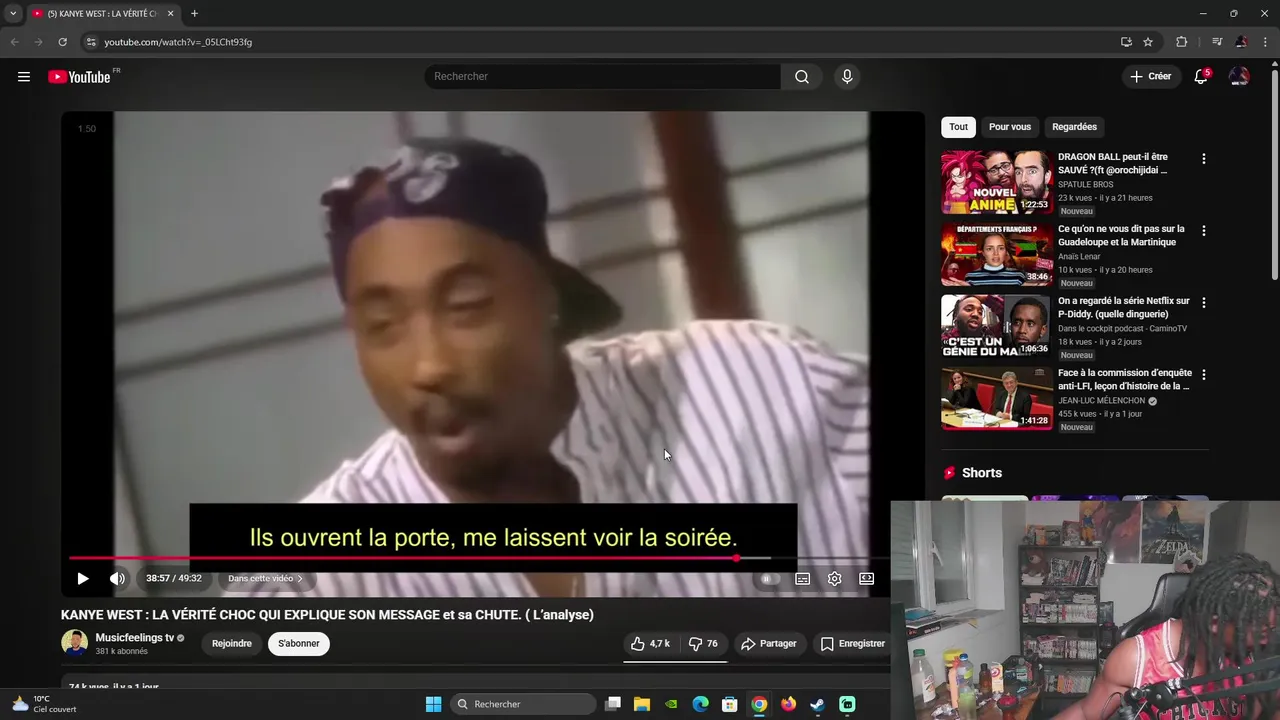Open options menu for DRAGON BALL video
The image size is (1280, 720).
tap(1203, 159)
